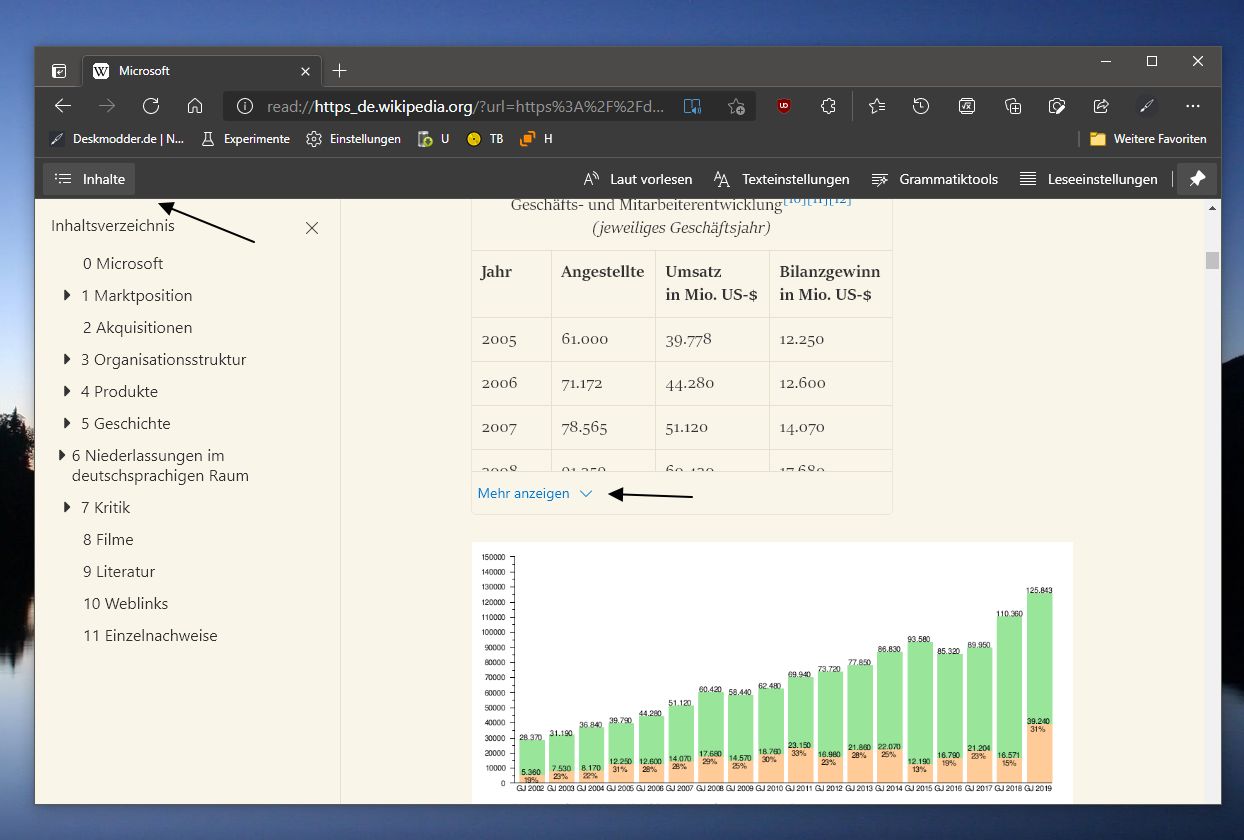1244x840 pixels.
Task: Jump to 2 Akquisitionen section
Action: 138,328
